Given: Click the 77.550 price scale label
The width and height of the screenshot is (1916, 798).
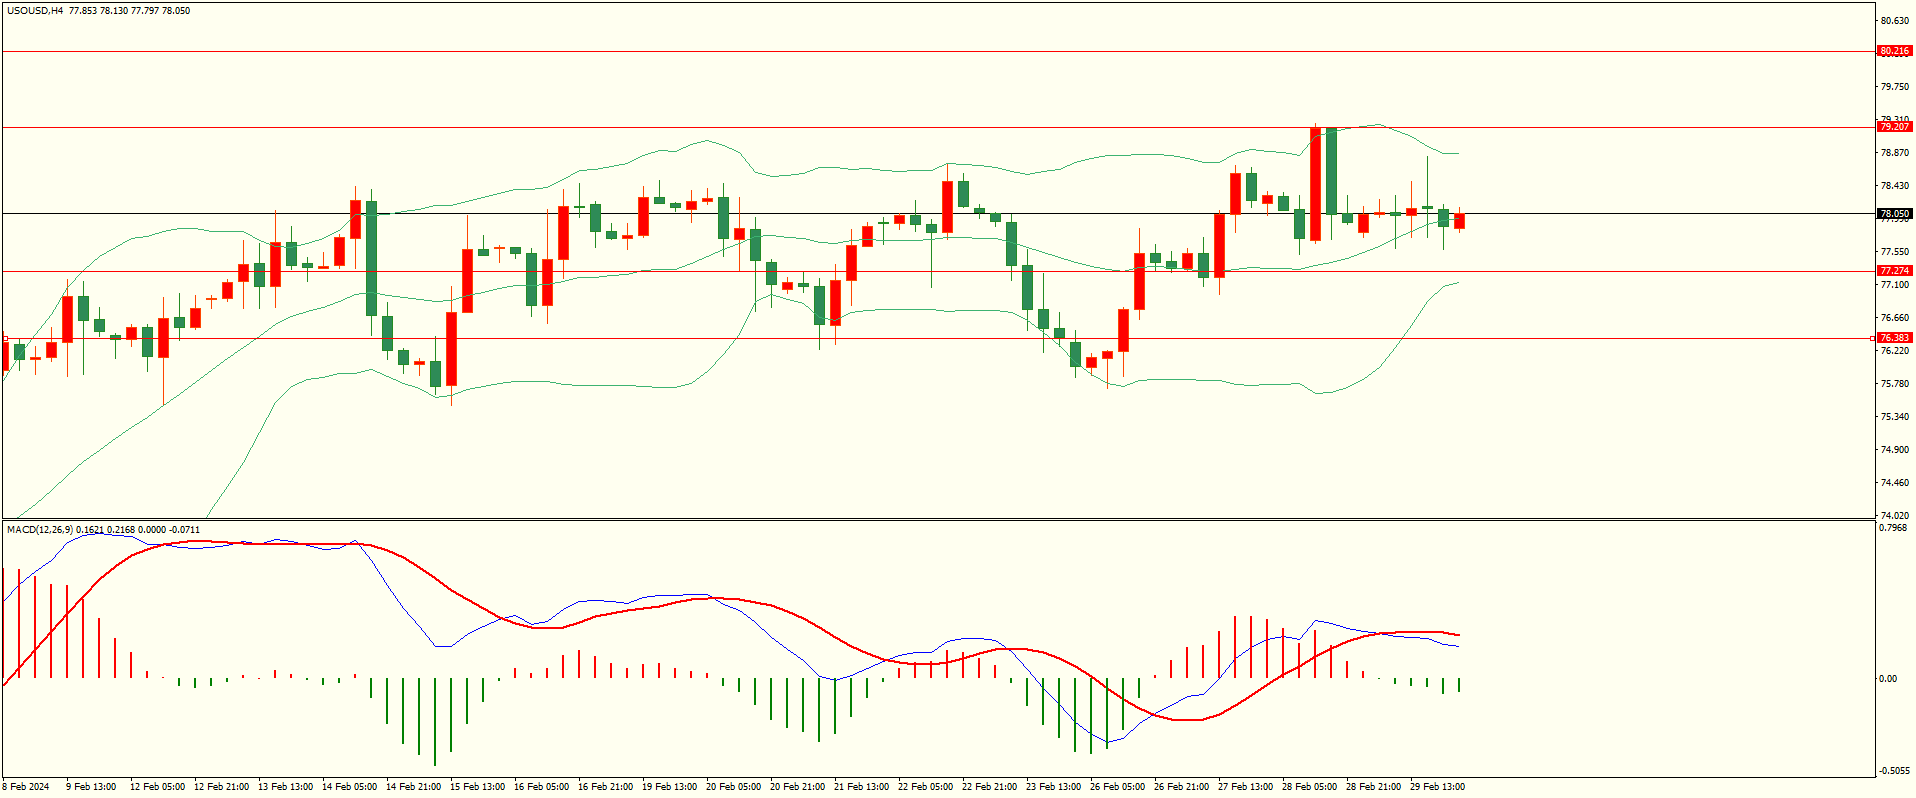Looking at the screenshot, I should pos(1895,252).
